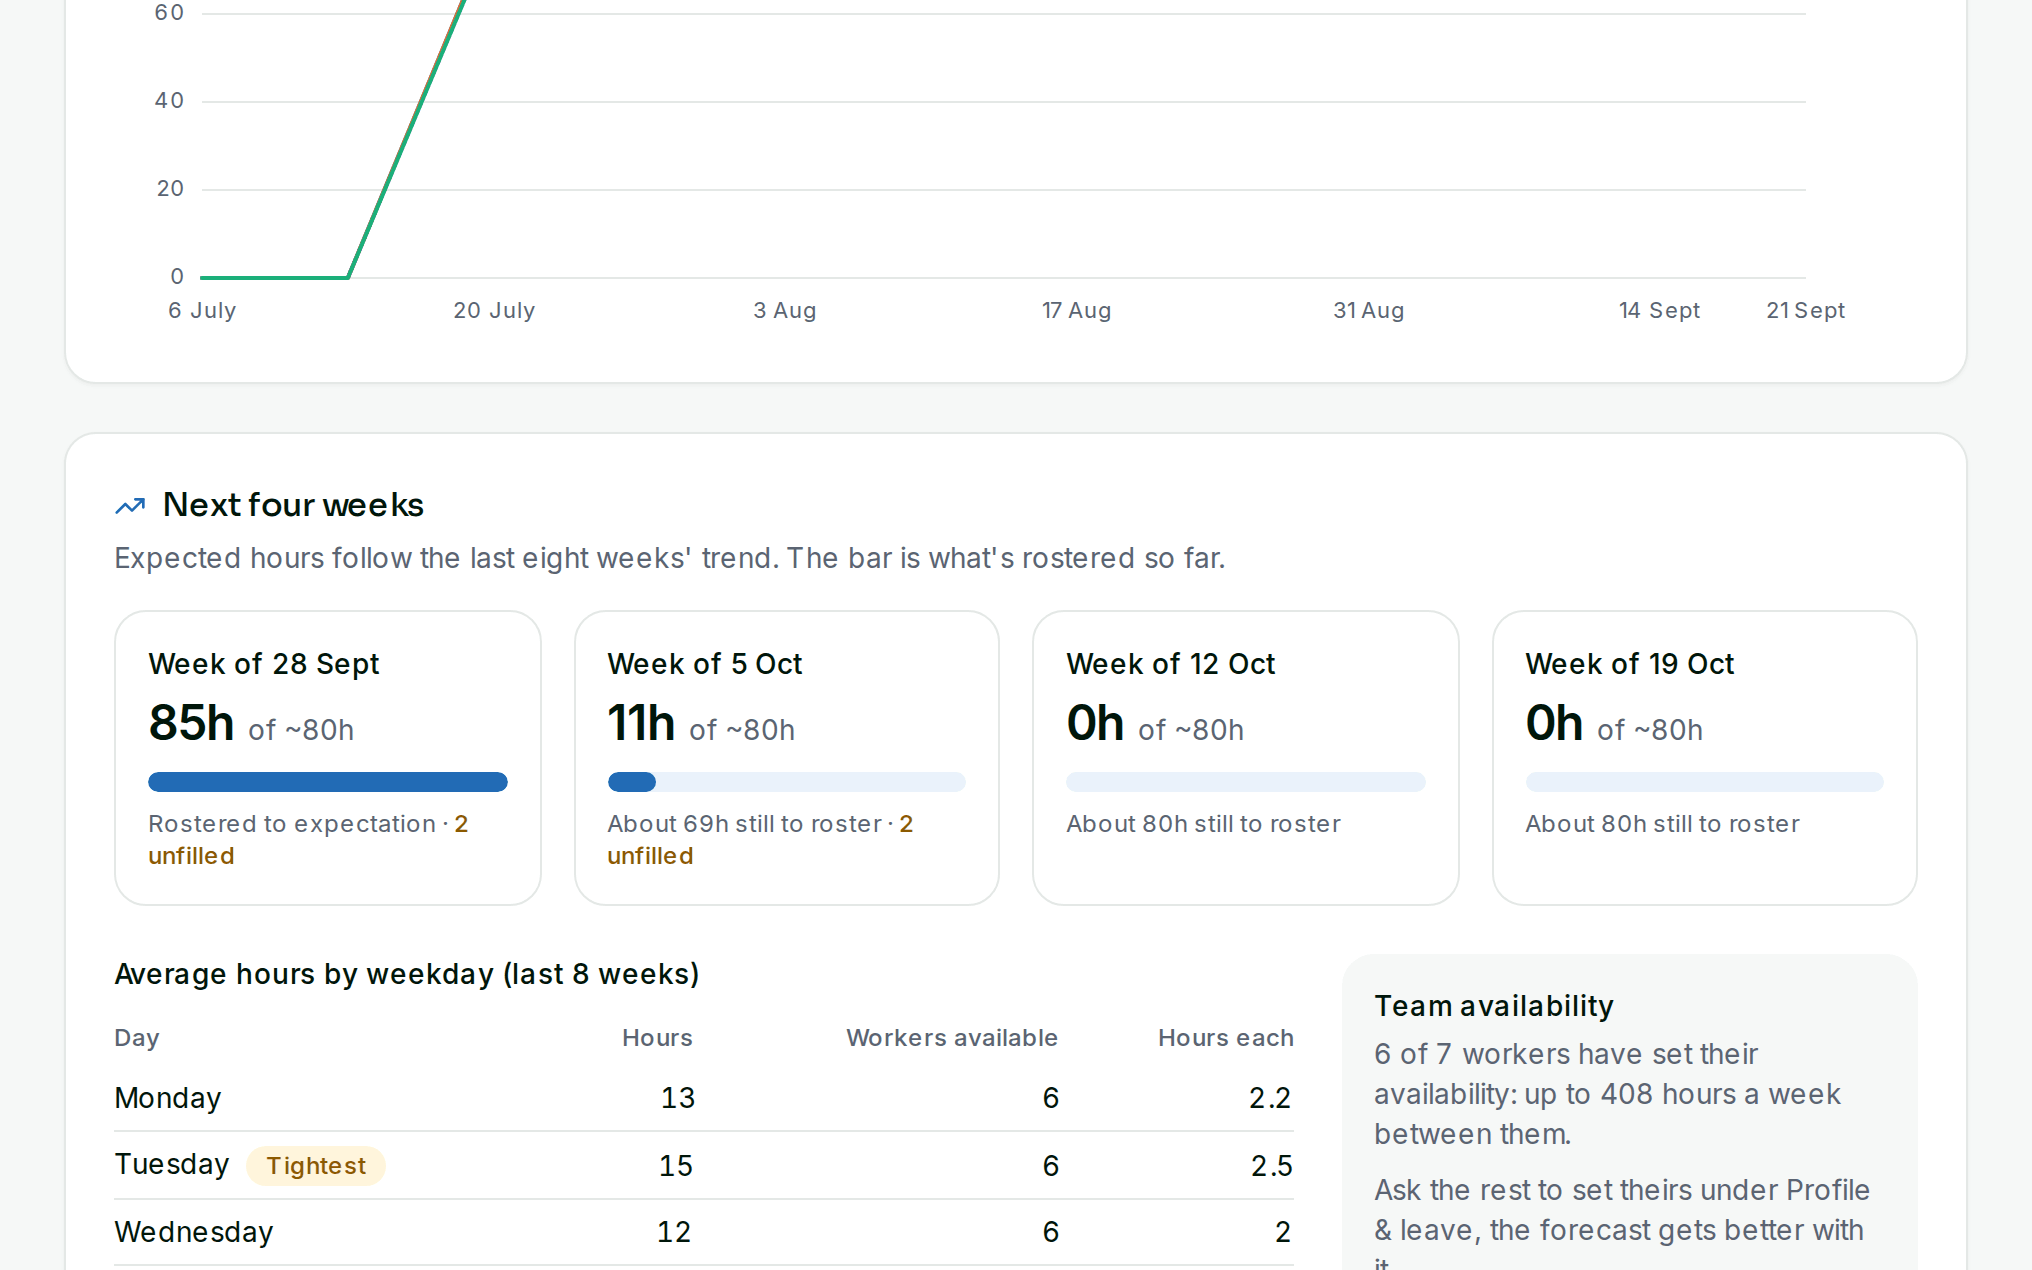
Task: Click the Hours each column header
Action: pyautogui.click(x=1226, y=1038)
